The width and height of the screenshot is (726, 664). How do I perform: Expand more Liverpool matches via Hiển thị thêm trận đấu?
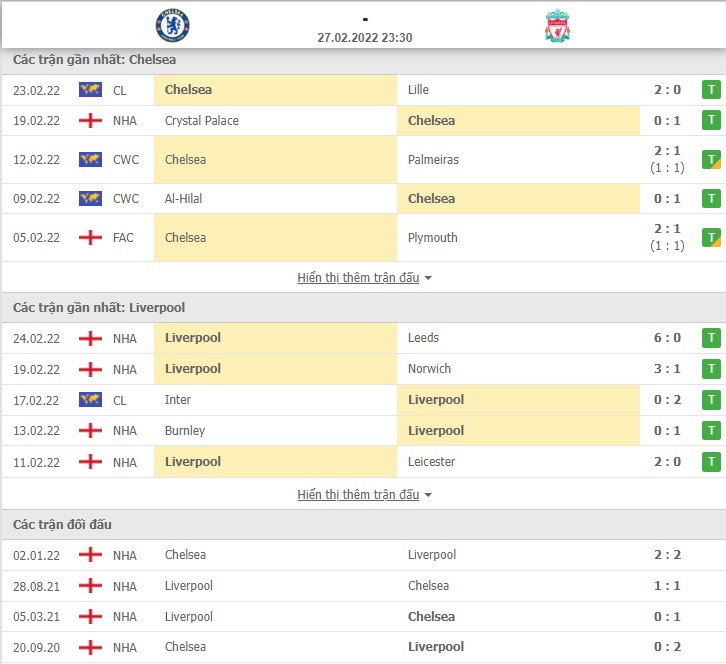point(358,495)
